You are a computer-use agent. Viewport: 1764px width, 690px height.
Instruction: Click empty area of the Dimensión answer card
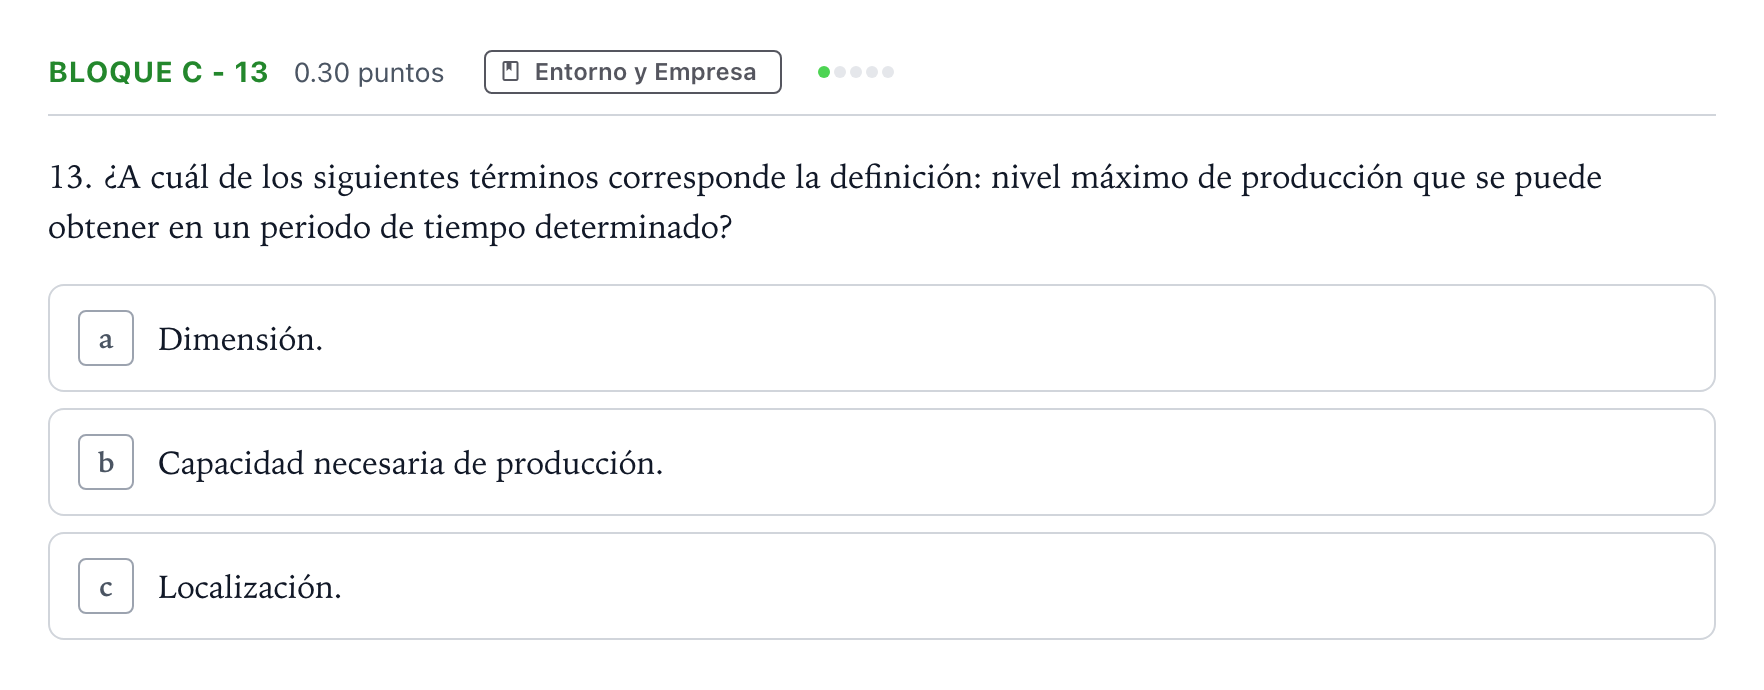click(x=1000, y=338)
